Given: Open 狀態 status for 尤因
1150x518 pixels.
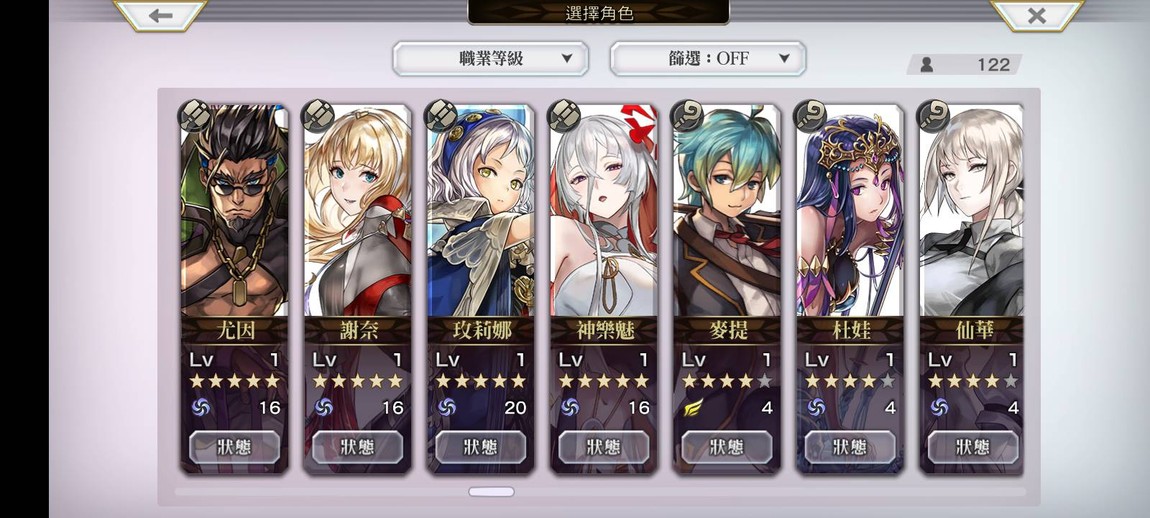Looking at the screenshot, I should 234,447.
